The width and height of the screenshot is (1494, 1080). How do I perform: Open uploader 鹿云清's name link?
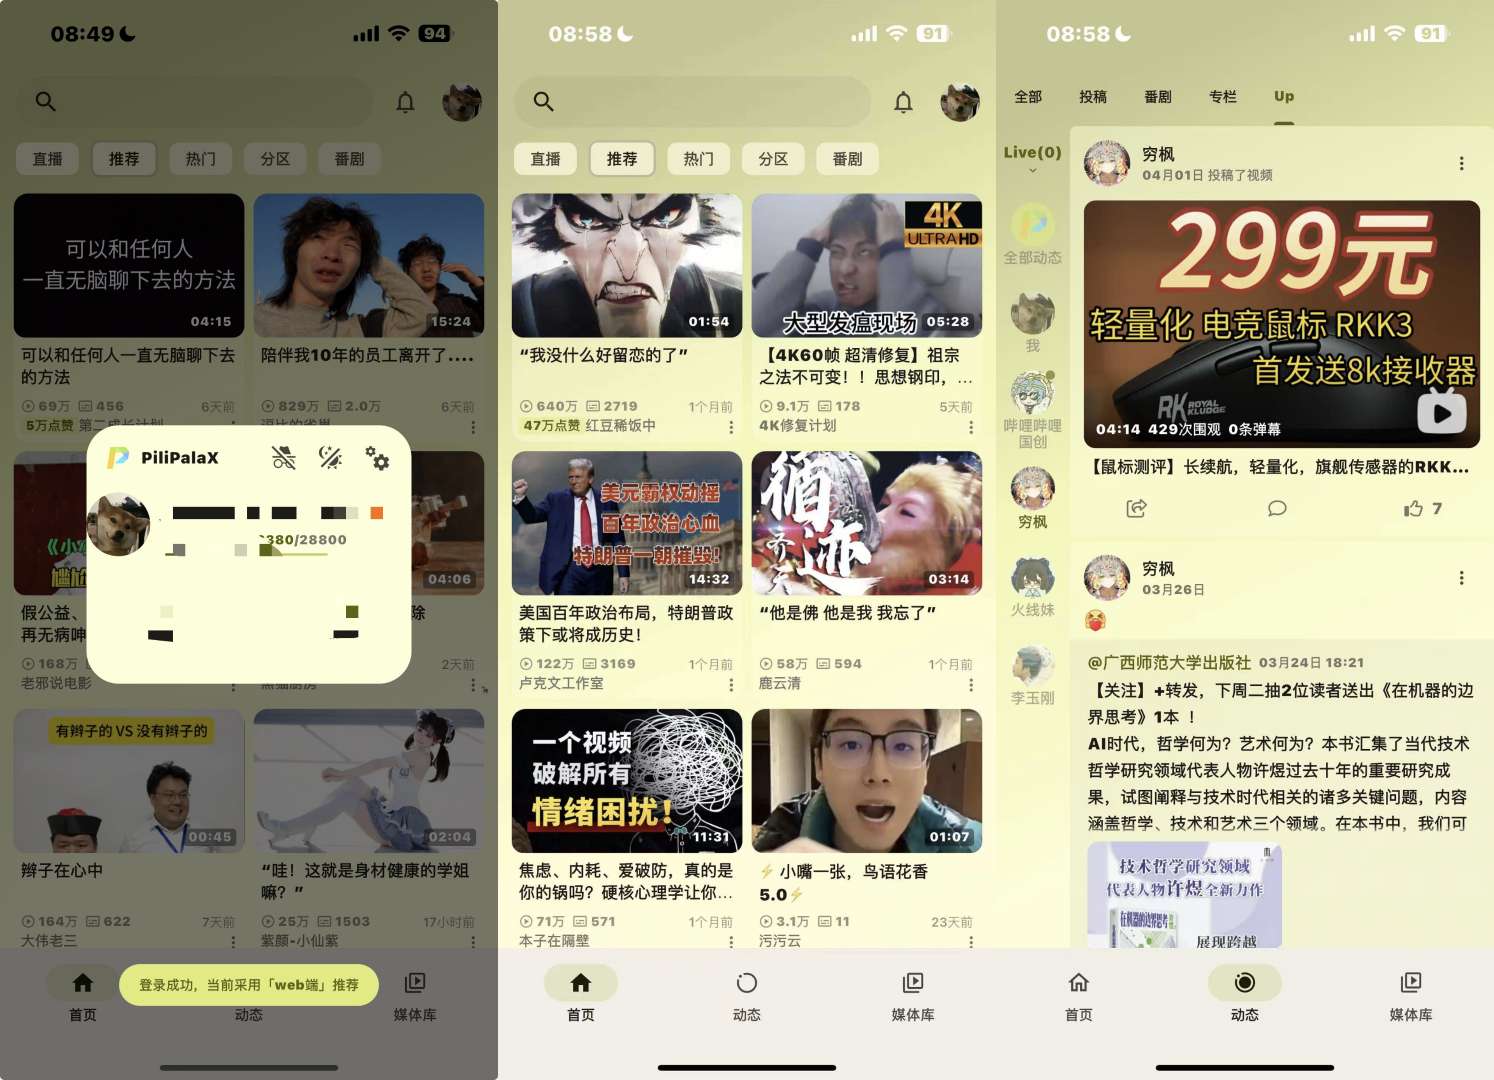pyautogui.click(x=780, y=684)
